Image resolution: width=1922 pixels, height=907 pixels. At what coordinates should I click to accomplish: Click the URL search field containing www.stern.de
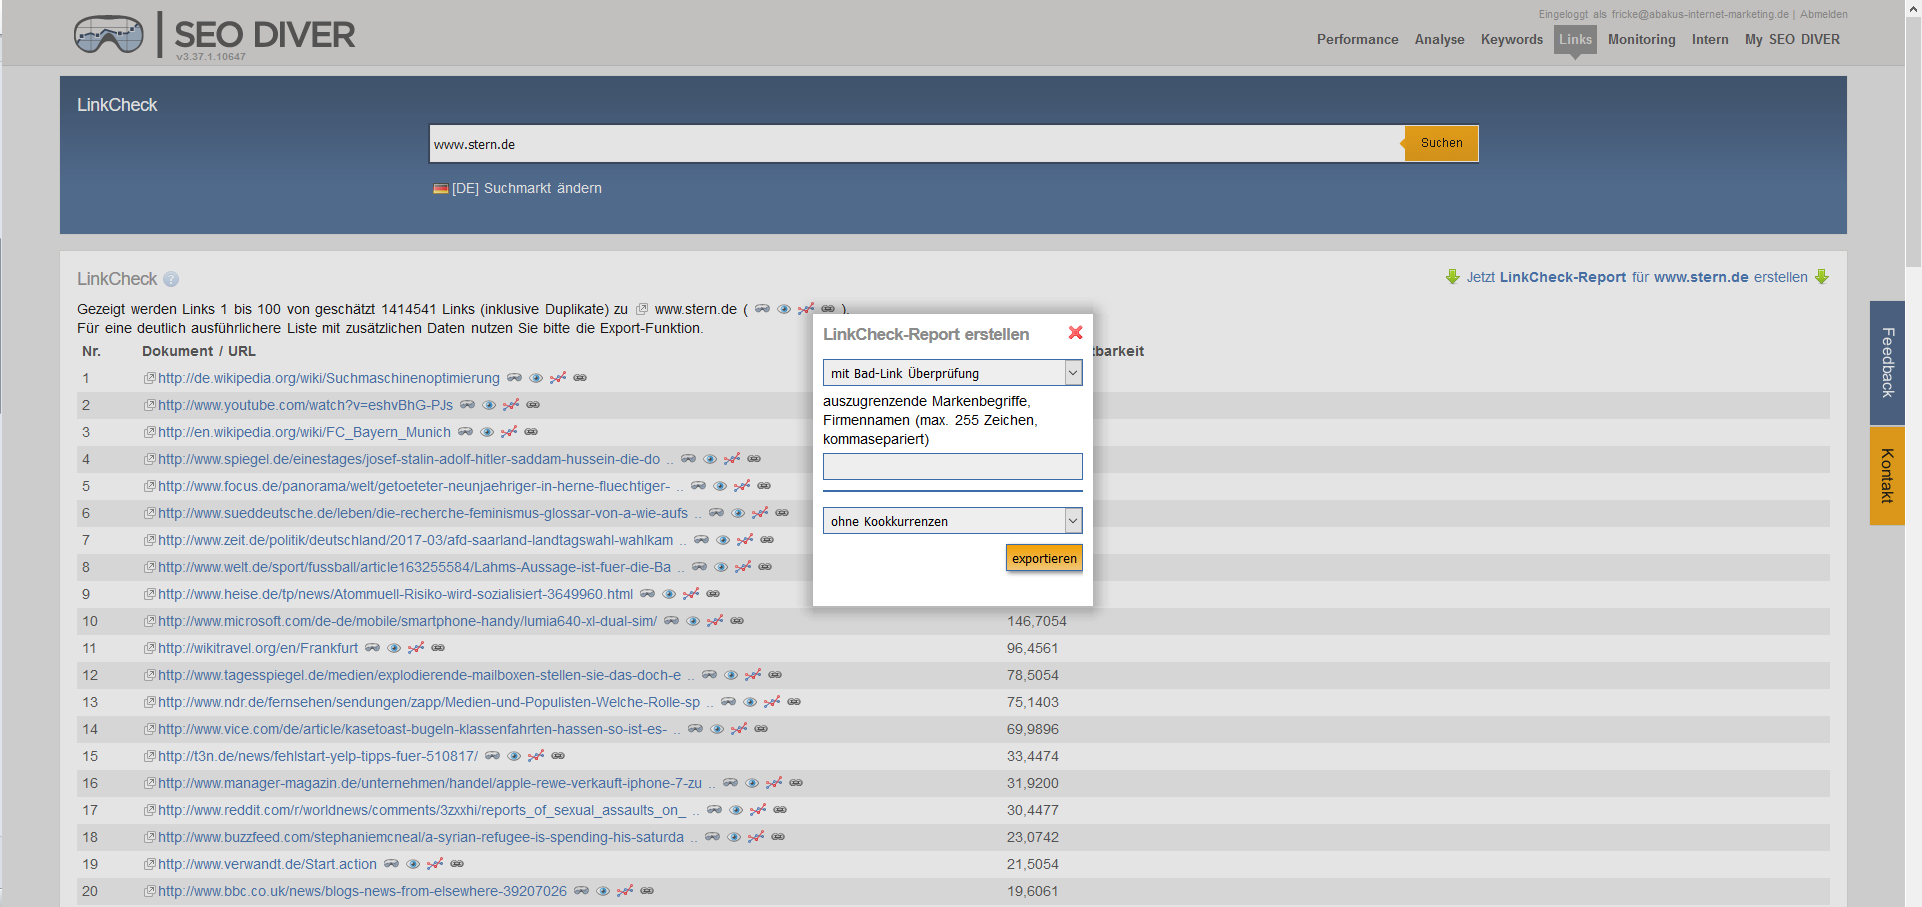(916, 144)
